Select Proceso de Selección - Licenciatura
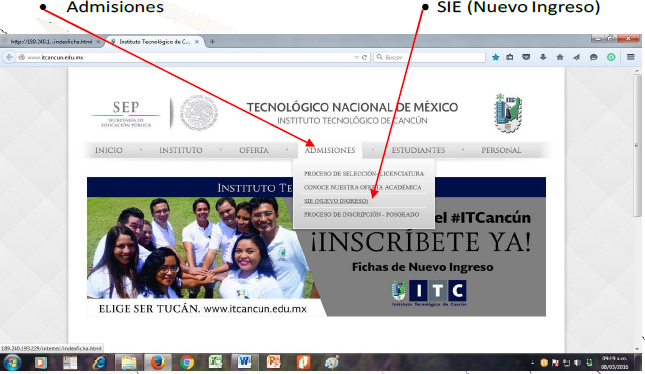Viewport: 645px width, 374px height. [x=364, y=174]
